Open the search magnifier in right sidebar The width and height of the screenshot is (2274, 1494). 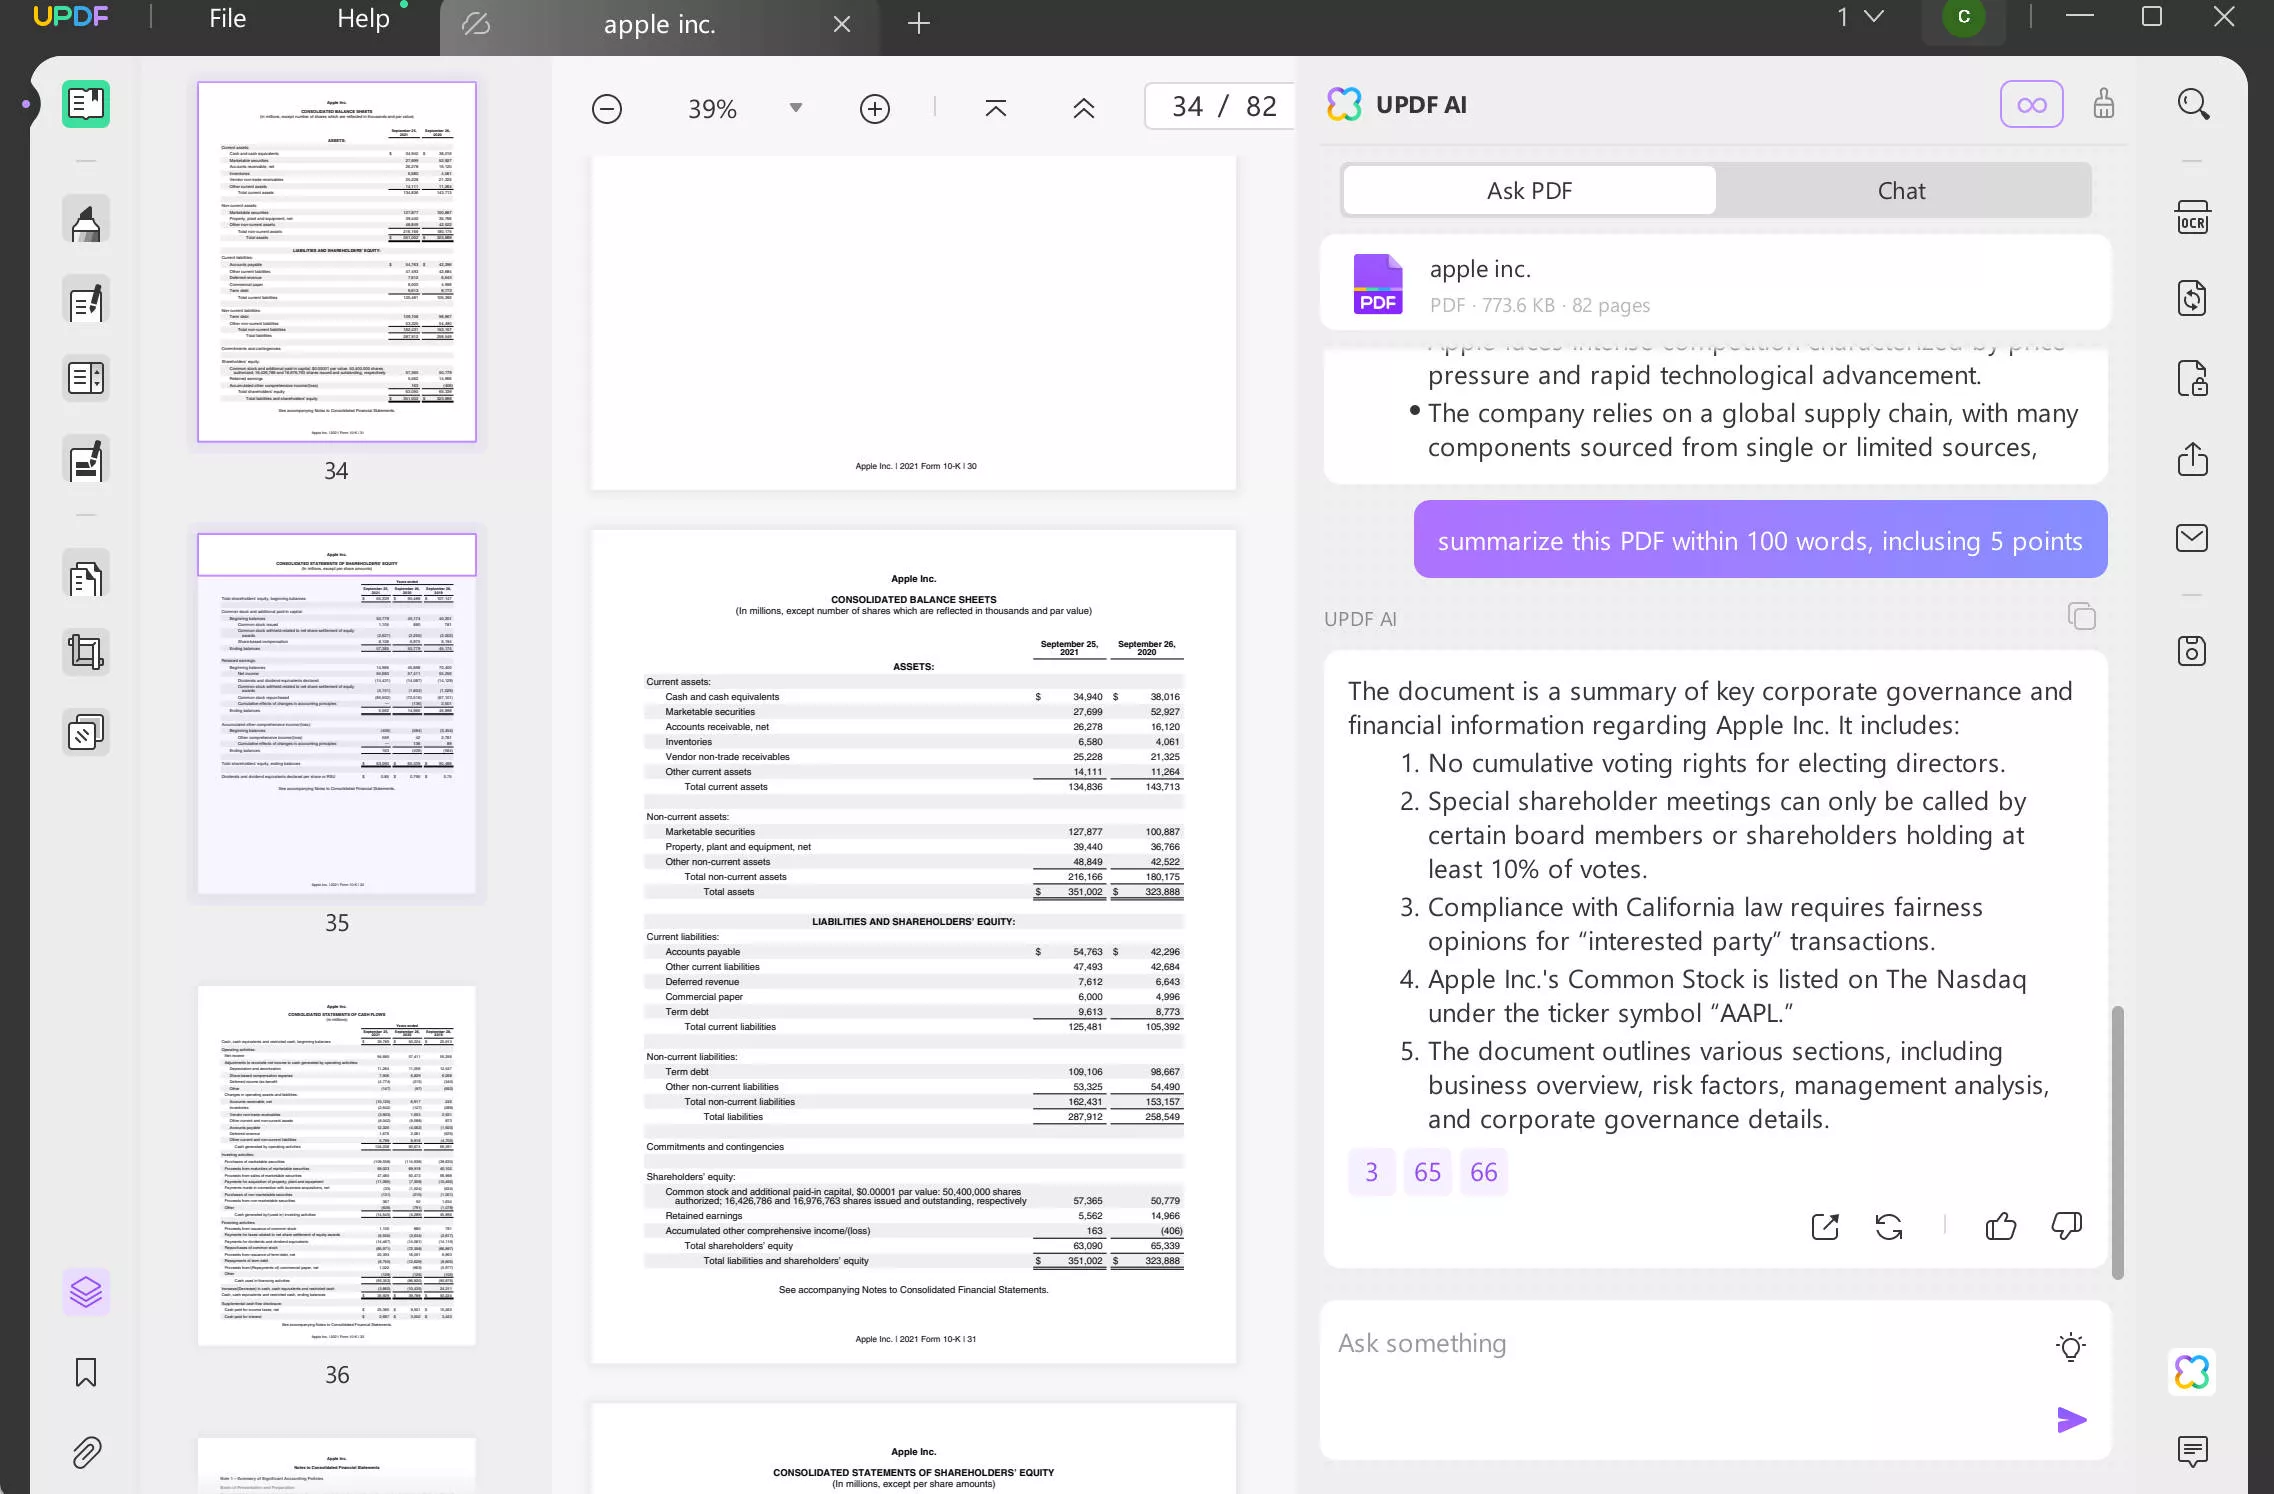[2193, 104]
